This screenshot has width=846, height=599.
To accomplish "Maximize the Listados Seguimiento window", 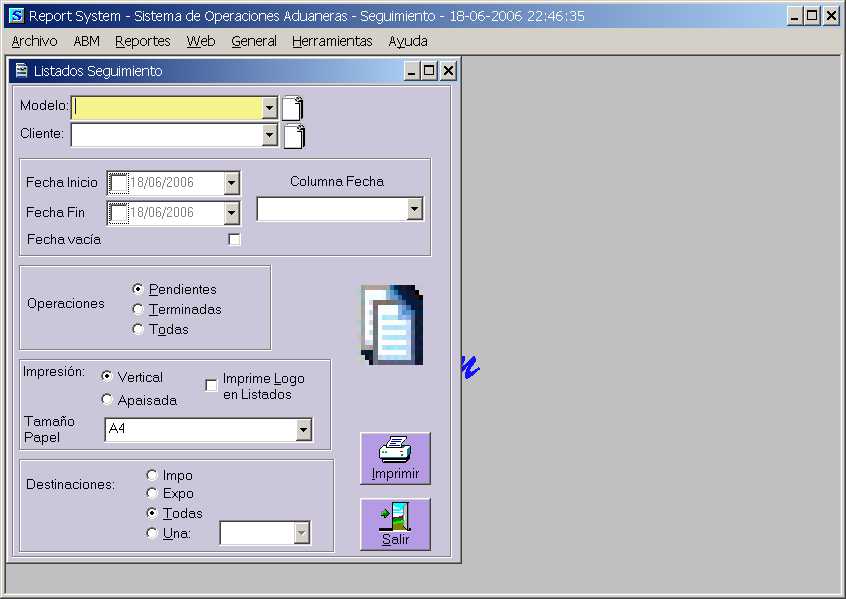I will [429, 71].
